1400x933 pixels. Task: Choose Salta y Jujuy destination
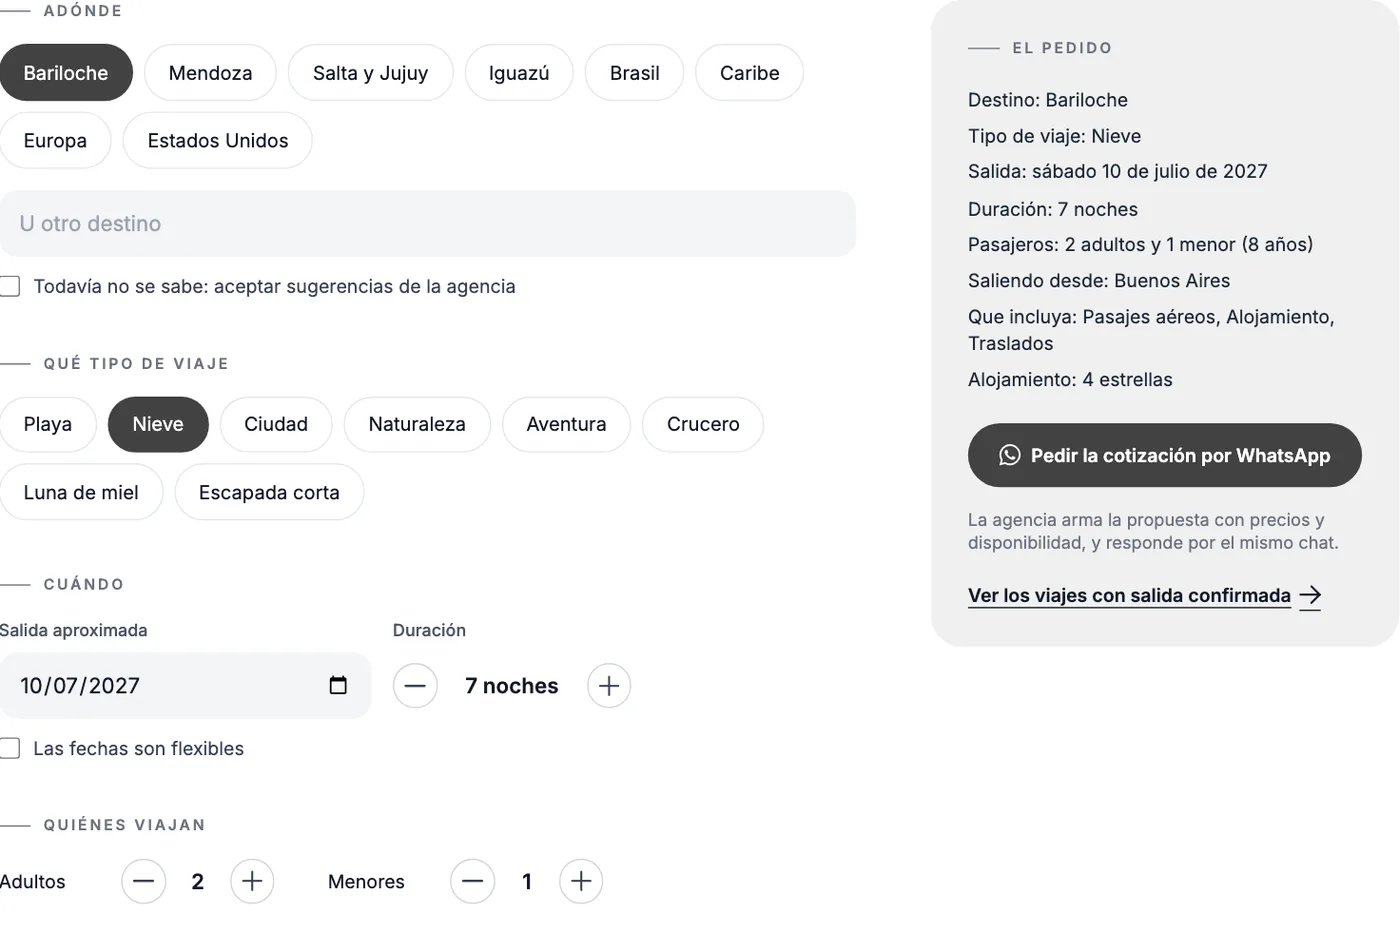click(370, 73)
